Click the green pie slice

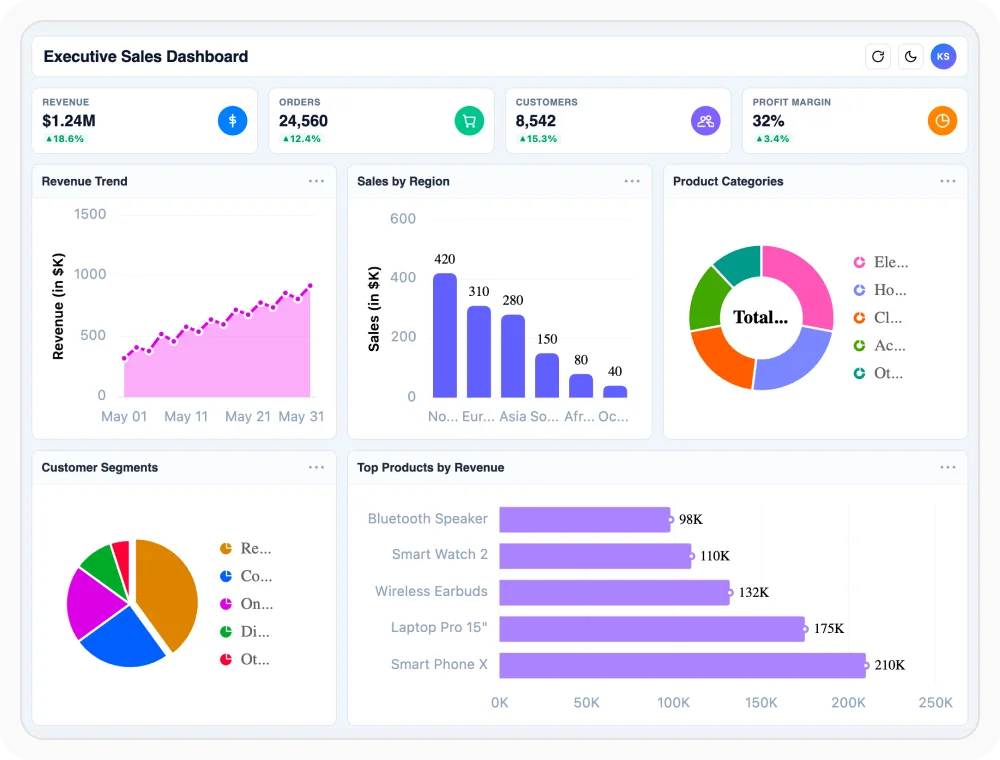click(102, 565)
